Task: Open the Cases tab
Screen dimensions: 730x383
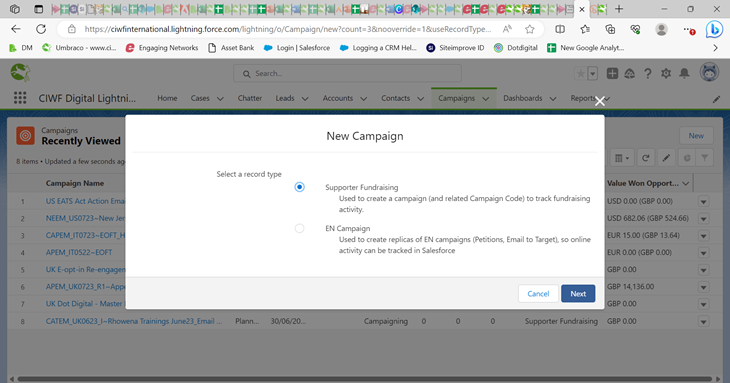Action: click(200, 98)
